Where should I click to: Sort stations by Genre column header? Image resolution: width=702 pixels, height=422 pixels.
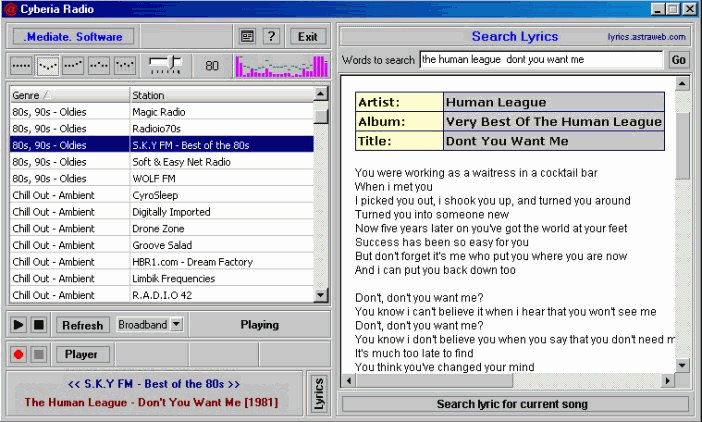tap(69, 95)
